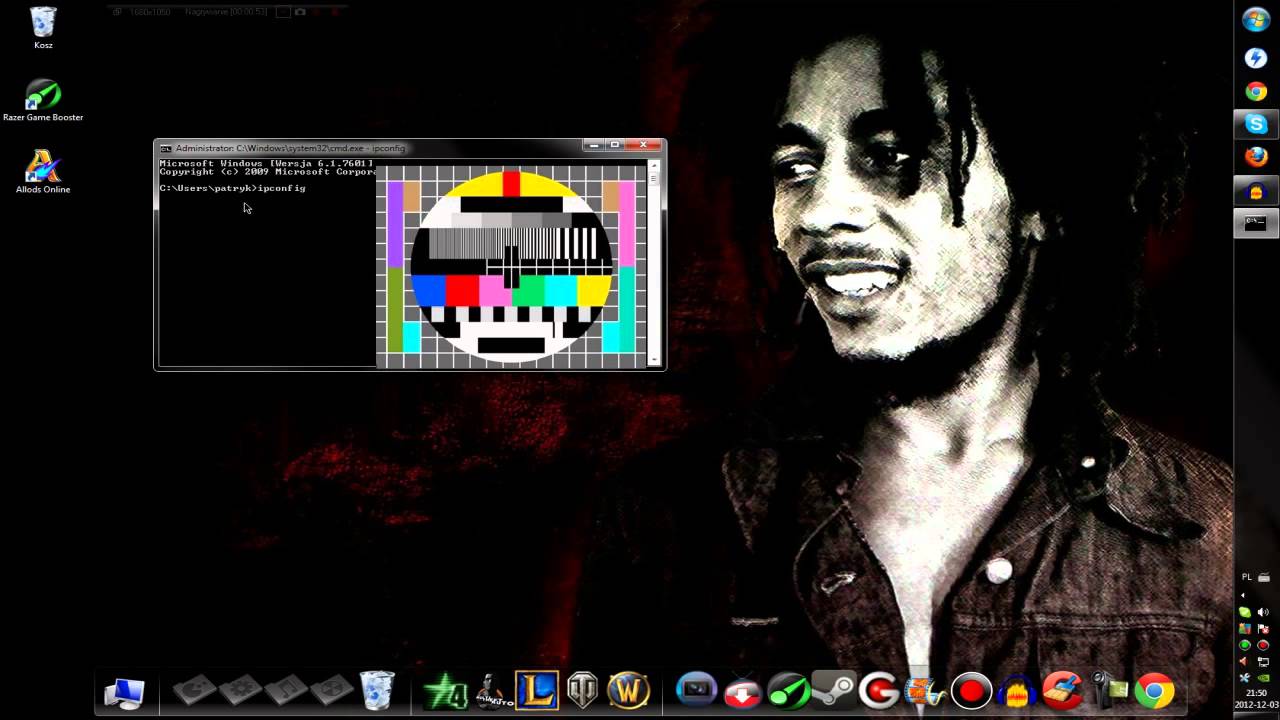The width and height of the screenshot is (1280, 720).
Task: Launch World of Warcraft from the dock
Action: pos(629,691)
